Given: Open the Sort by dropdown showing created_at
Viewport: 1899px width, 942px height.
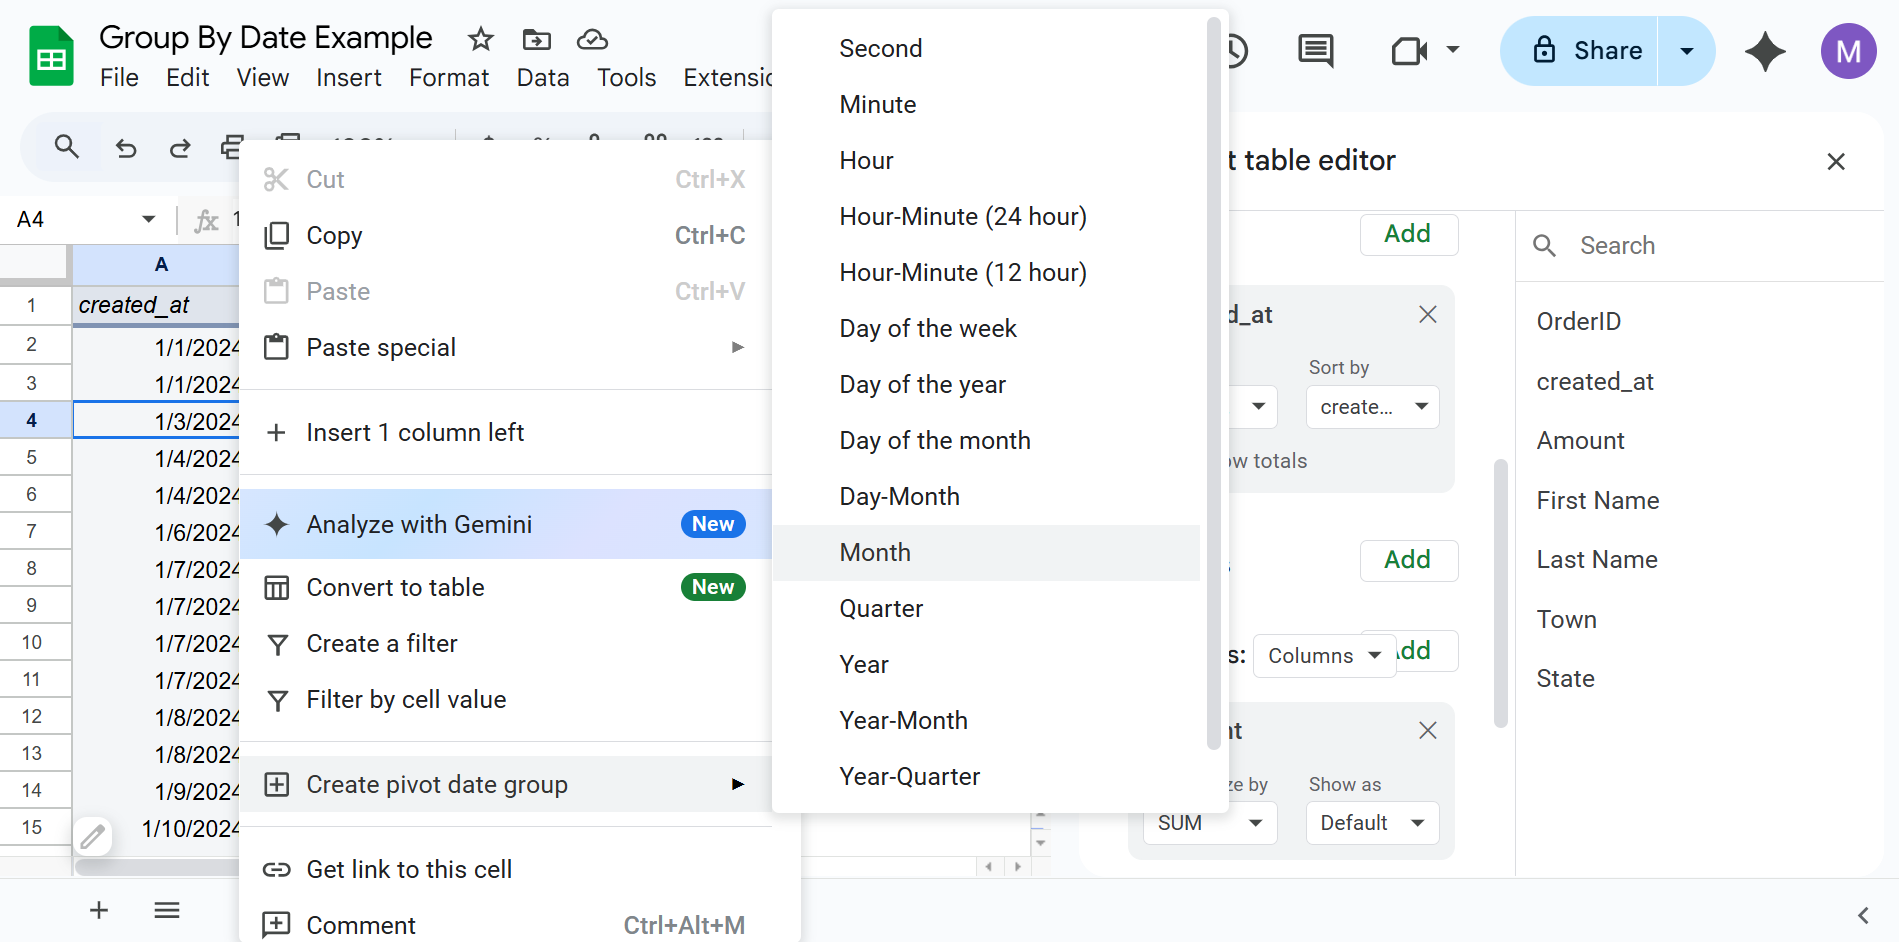Looking at the screenshot, I should (x=1372, y=407).
